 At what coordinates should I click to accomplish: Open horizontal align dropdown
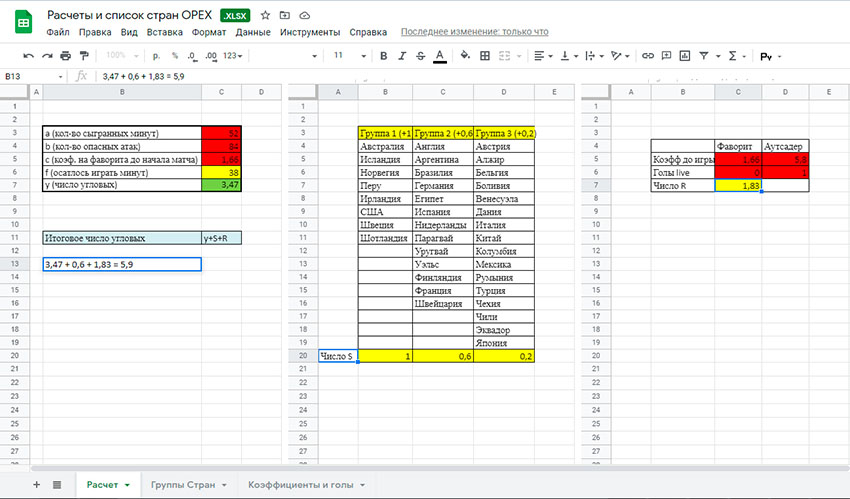tap(543, 56)
